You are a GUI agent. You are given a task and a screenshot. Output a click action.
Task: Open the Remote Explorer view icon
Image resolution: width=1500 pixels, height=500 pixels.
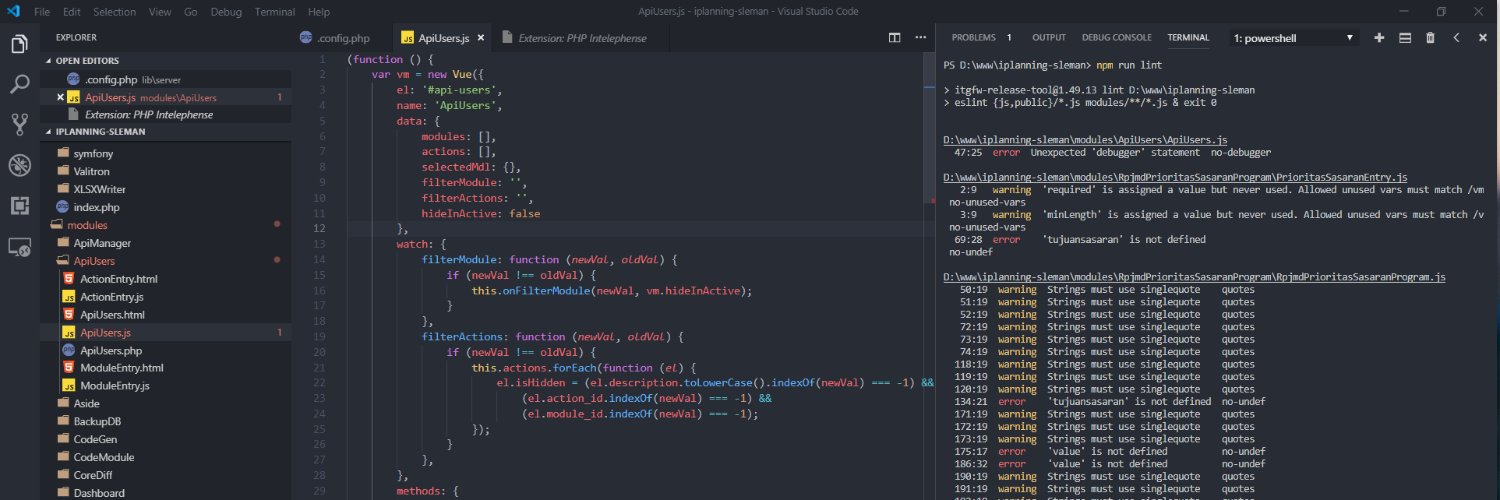(19, 246)
